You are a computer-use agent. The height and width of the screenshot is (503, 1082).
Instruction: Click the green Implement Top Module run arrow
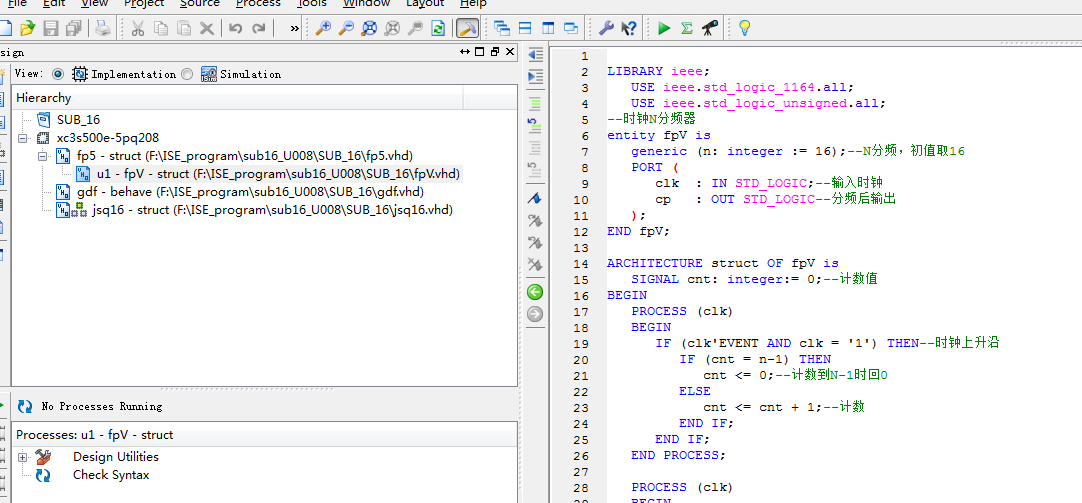(665, 28)
